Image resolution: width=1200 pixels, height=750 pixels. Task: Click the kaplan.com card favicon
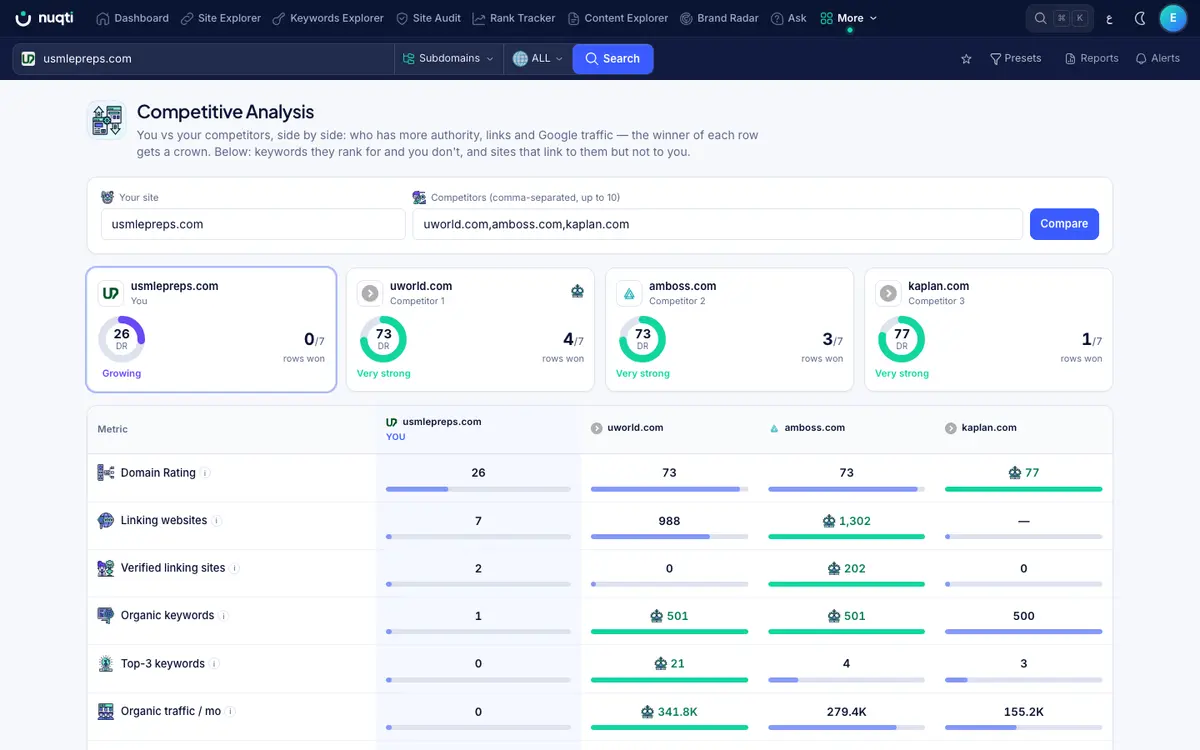tap(888, 293)
